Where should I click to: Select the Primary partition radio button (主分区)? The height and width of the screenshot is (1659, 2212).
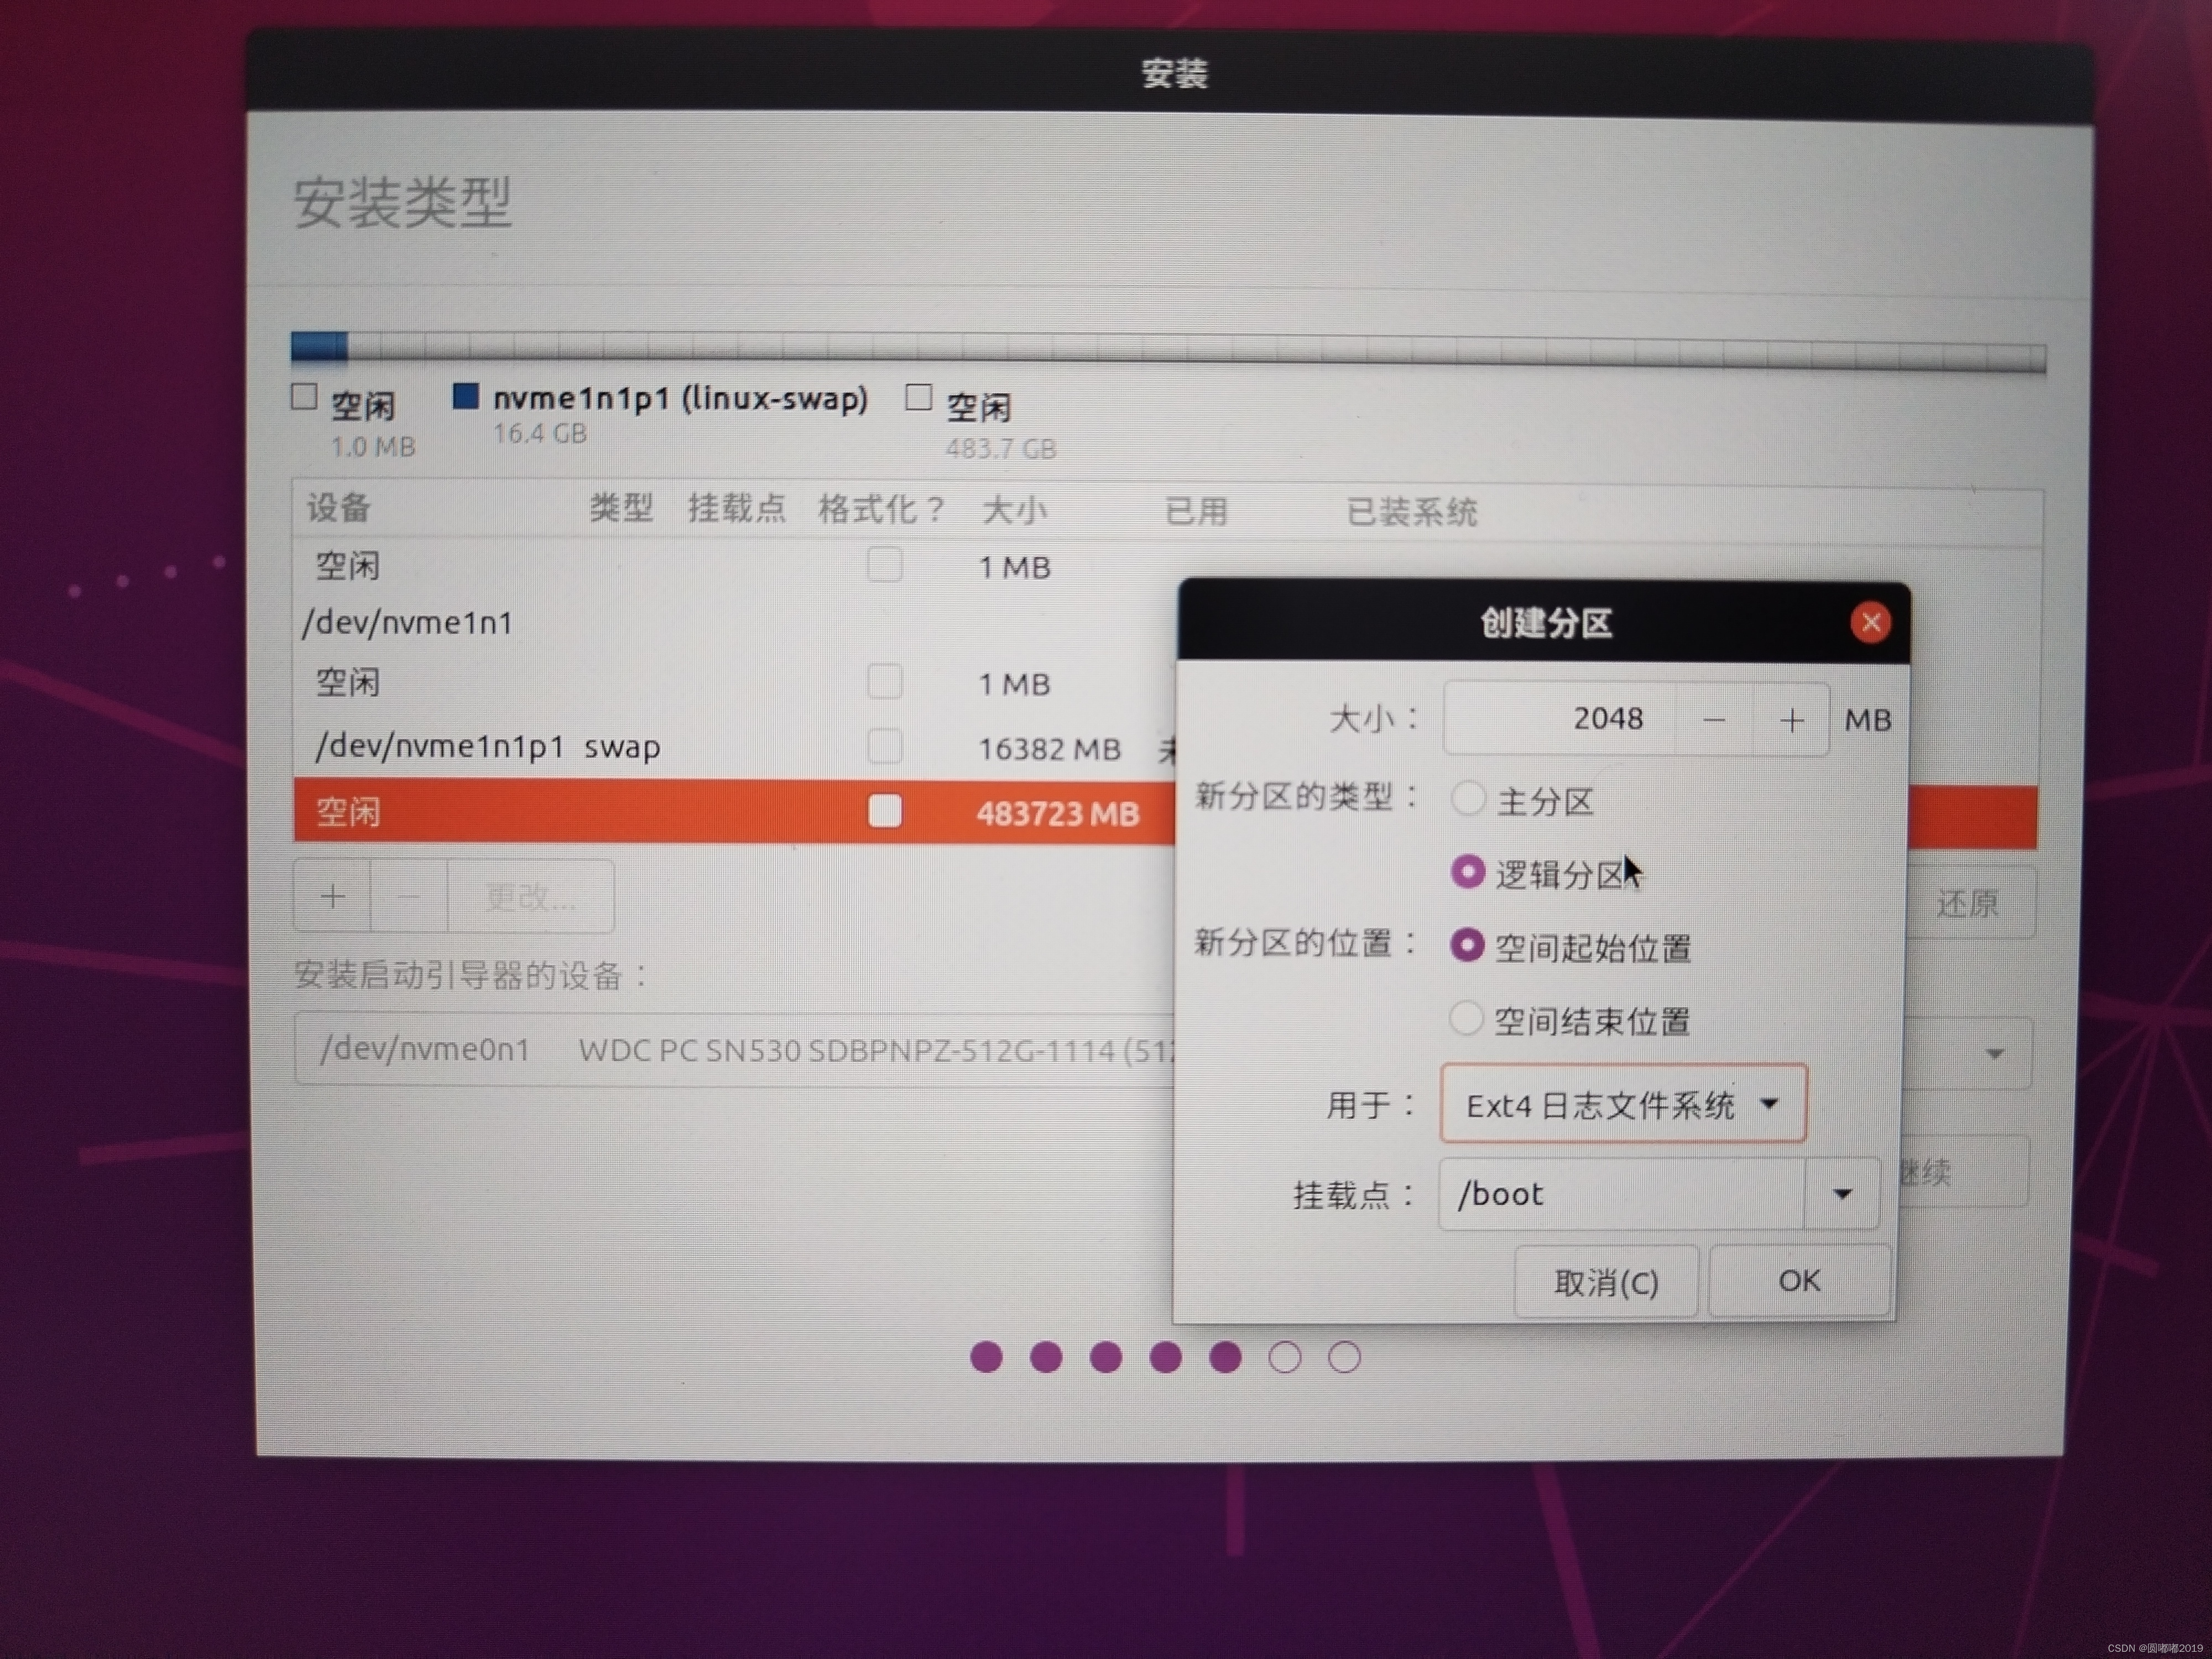(1467, 799)
